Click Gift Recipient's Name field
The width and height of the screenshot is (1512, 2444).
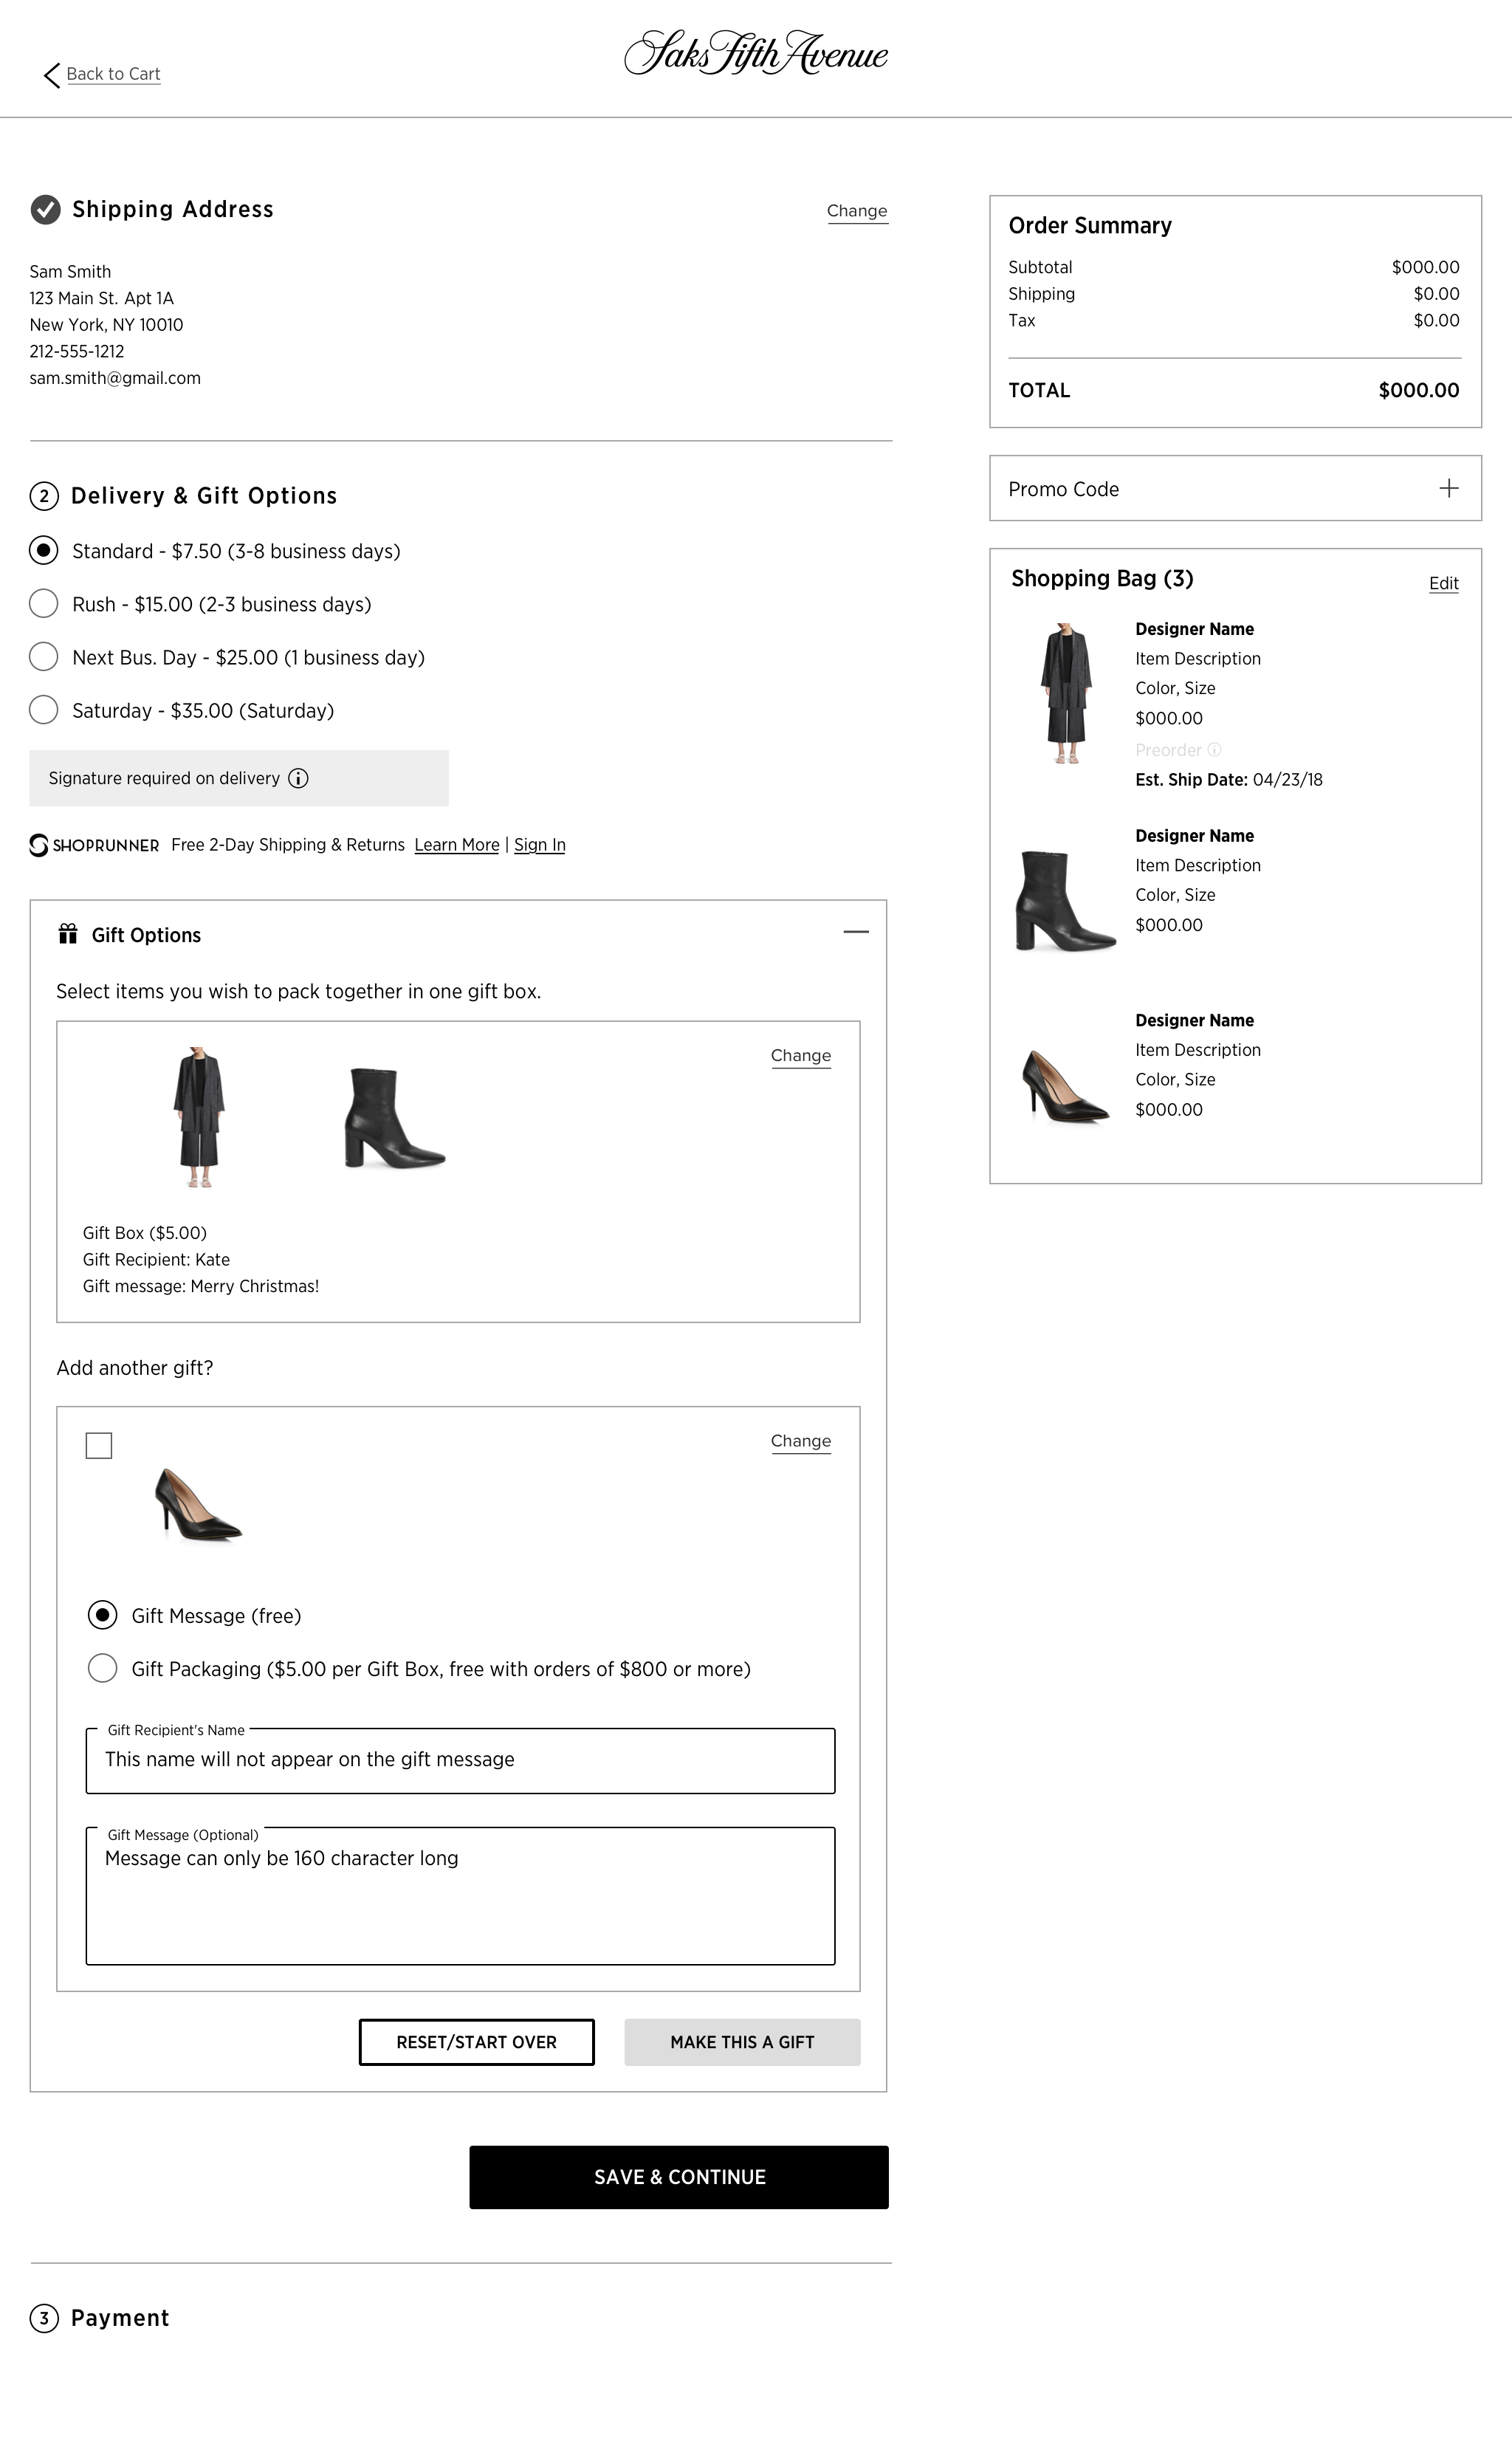tap(460, 1761)
